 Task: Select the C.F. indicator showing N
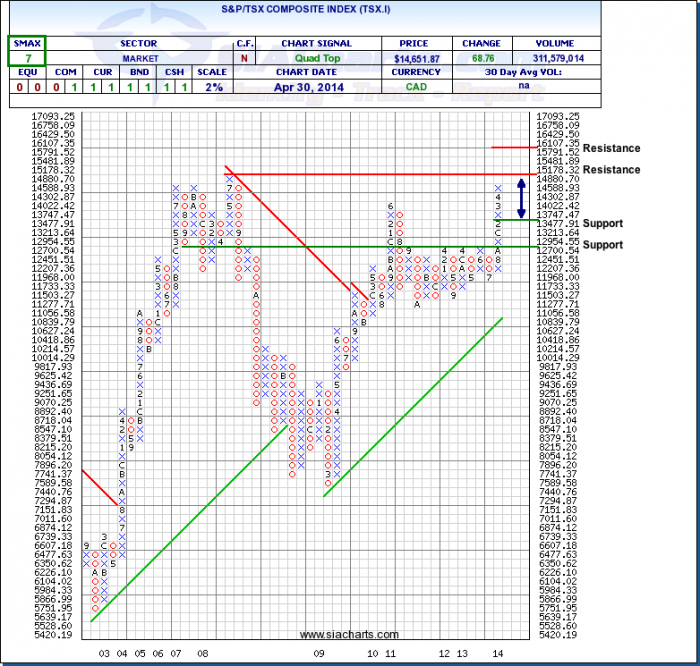click(x=245, y=59)
